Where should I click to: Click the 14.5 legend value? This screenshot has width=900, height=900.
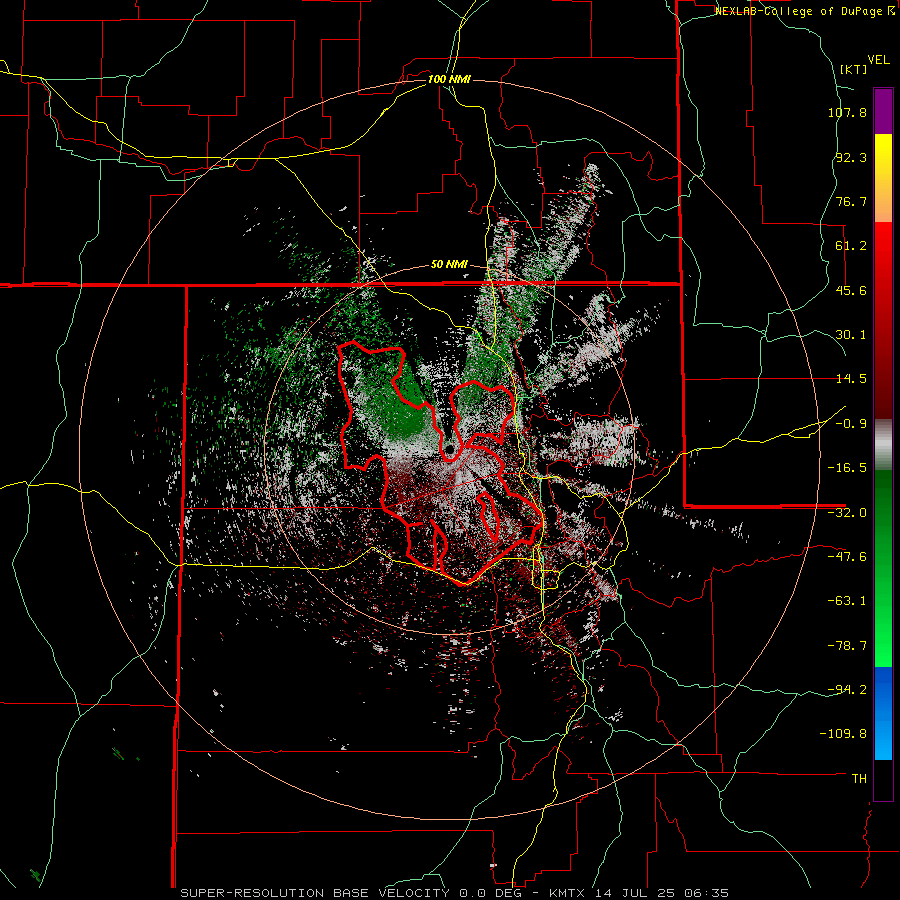tap(851, 379)
